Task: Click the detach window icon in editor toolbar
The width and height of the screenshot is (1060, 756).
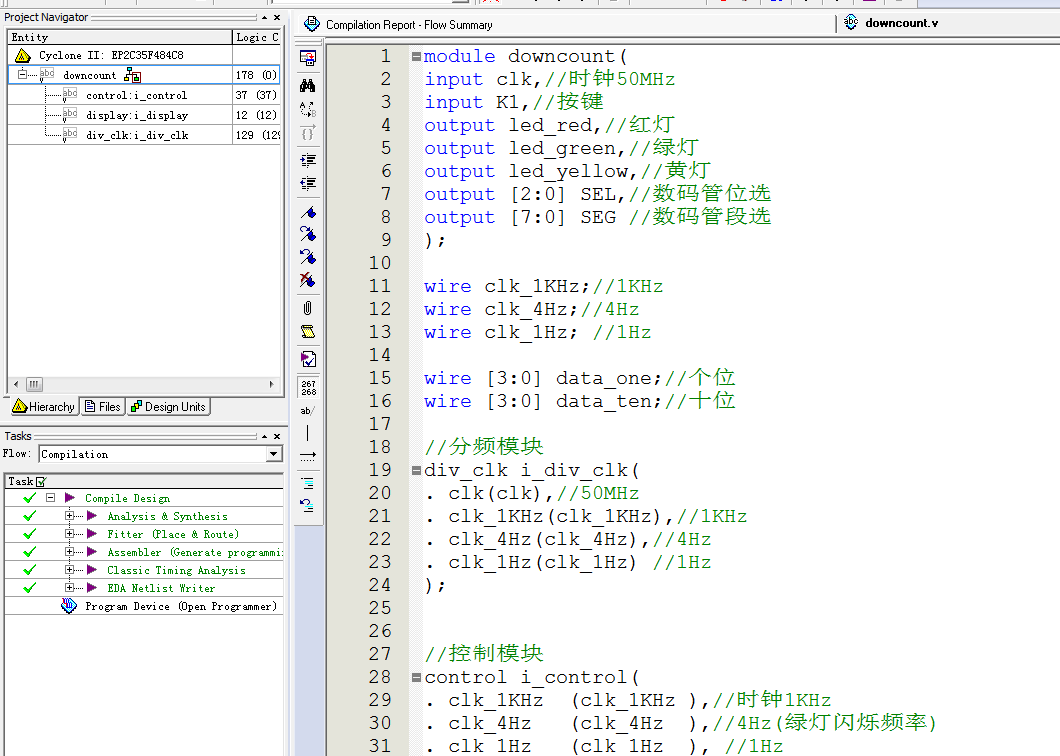Action: [x=308, y=59]
